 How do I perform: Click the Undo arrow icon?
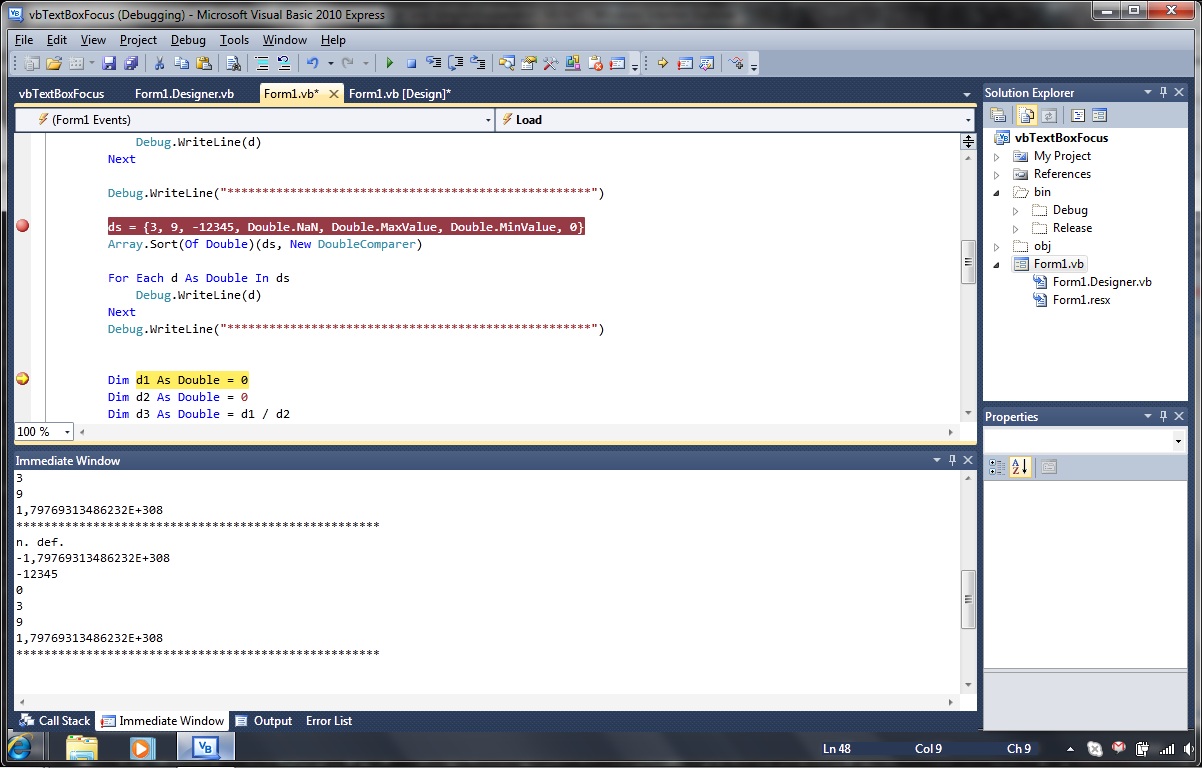pyautogui.click(x=313, y=63)
